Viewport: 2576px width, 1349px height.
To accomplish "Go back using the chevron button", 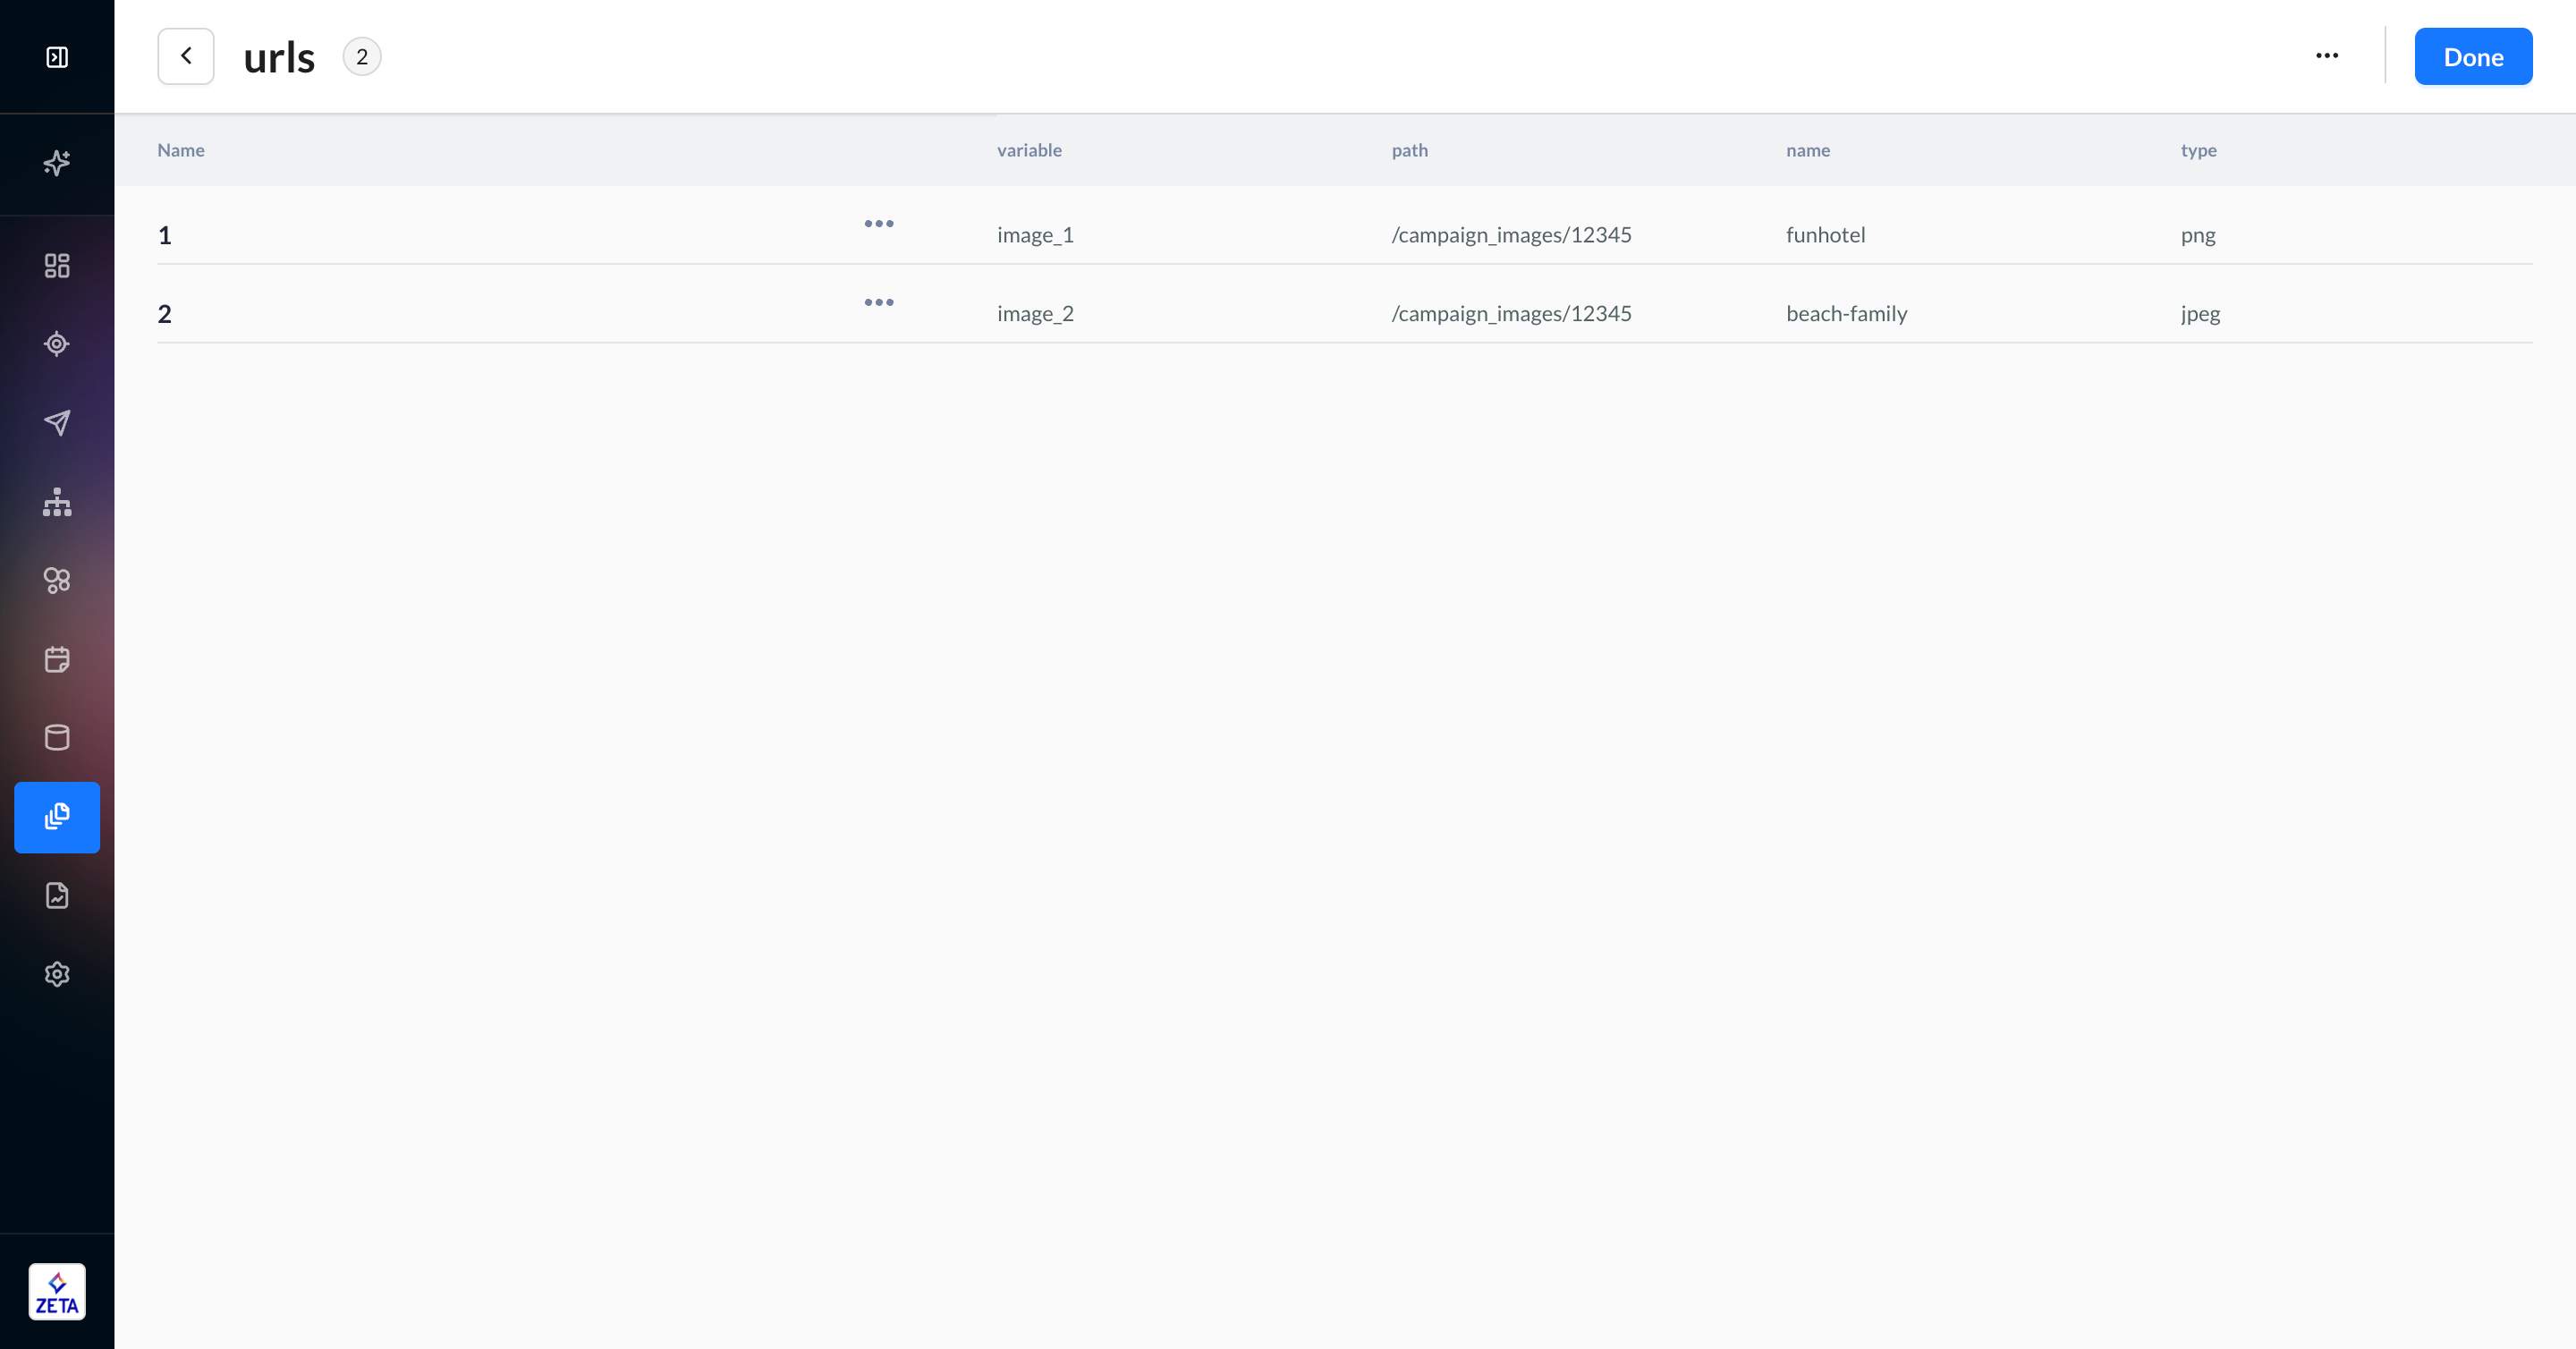I will click(x=186, y=56).
